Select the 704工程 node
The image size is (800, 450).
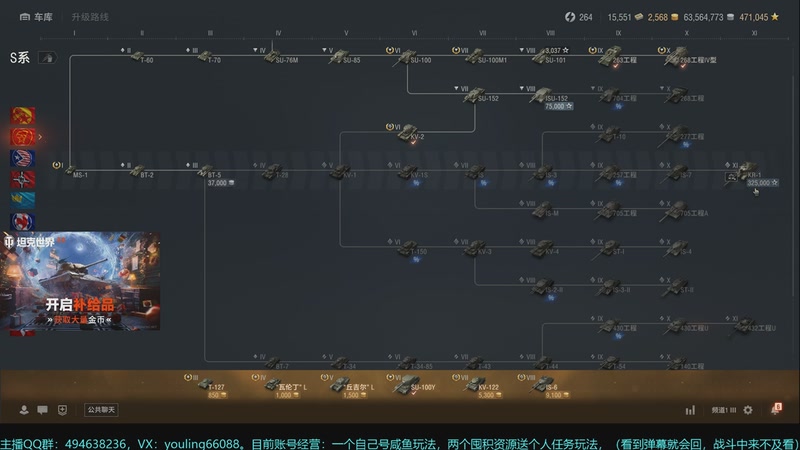(616, 96)
